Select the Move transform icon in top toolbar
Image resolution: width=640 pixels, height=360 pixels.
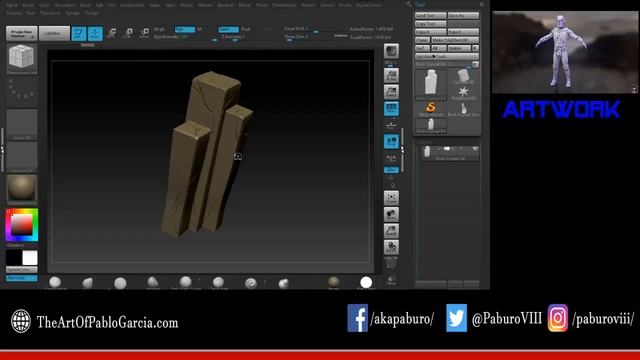point(111,33)
